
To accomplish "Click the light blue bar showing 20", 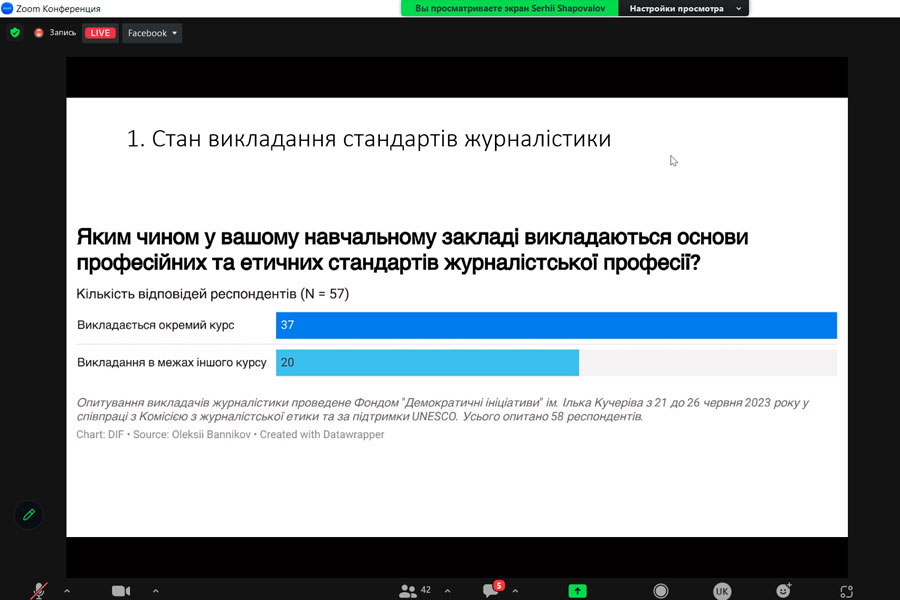I will [x=428, y=362].
